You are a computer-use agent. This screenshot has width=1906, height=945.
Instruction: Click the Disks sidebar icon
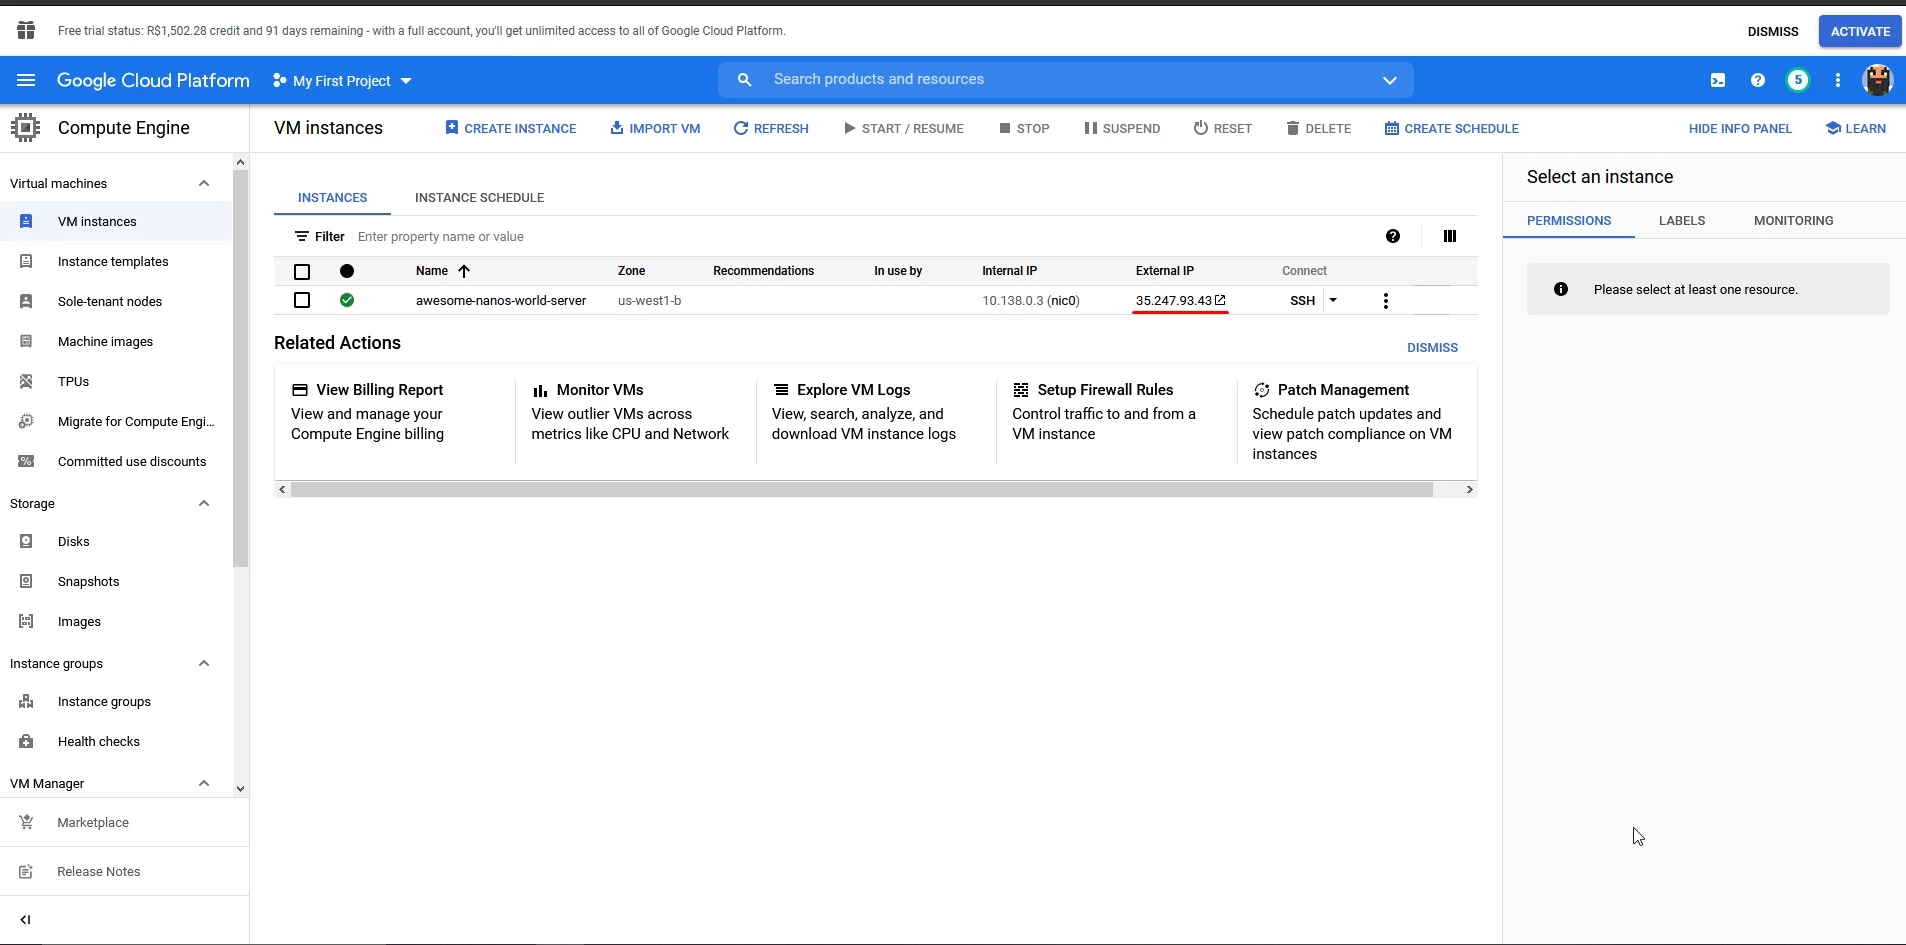tap(27, 541)
